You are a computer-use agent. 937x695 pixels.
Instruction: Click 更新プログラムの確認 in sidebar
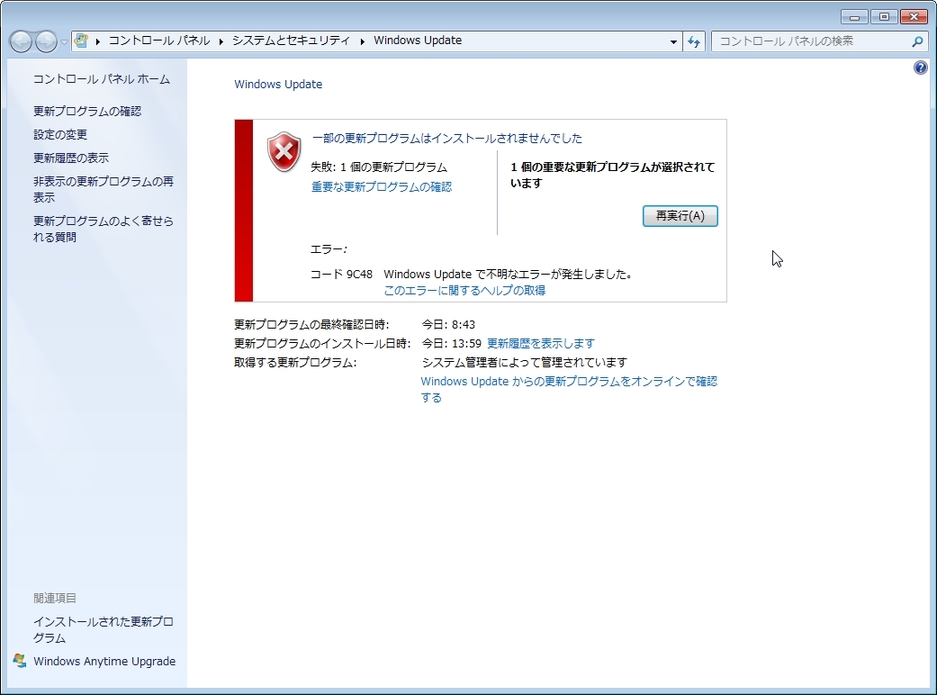point(87,111)
